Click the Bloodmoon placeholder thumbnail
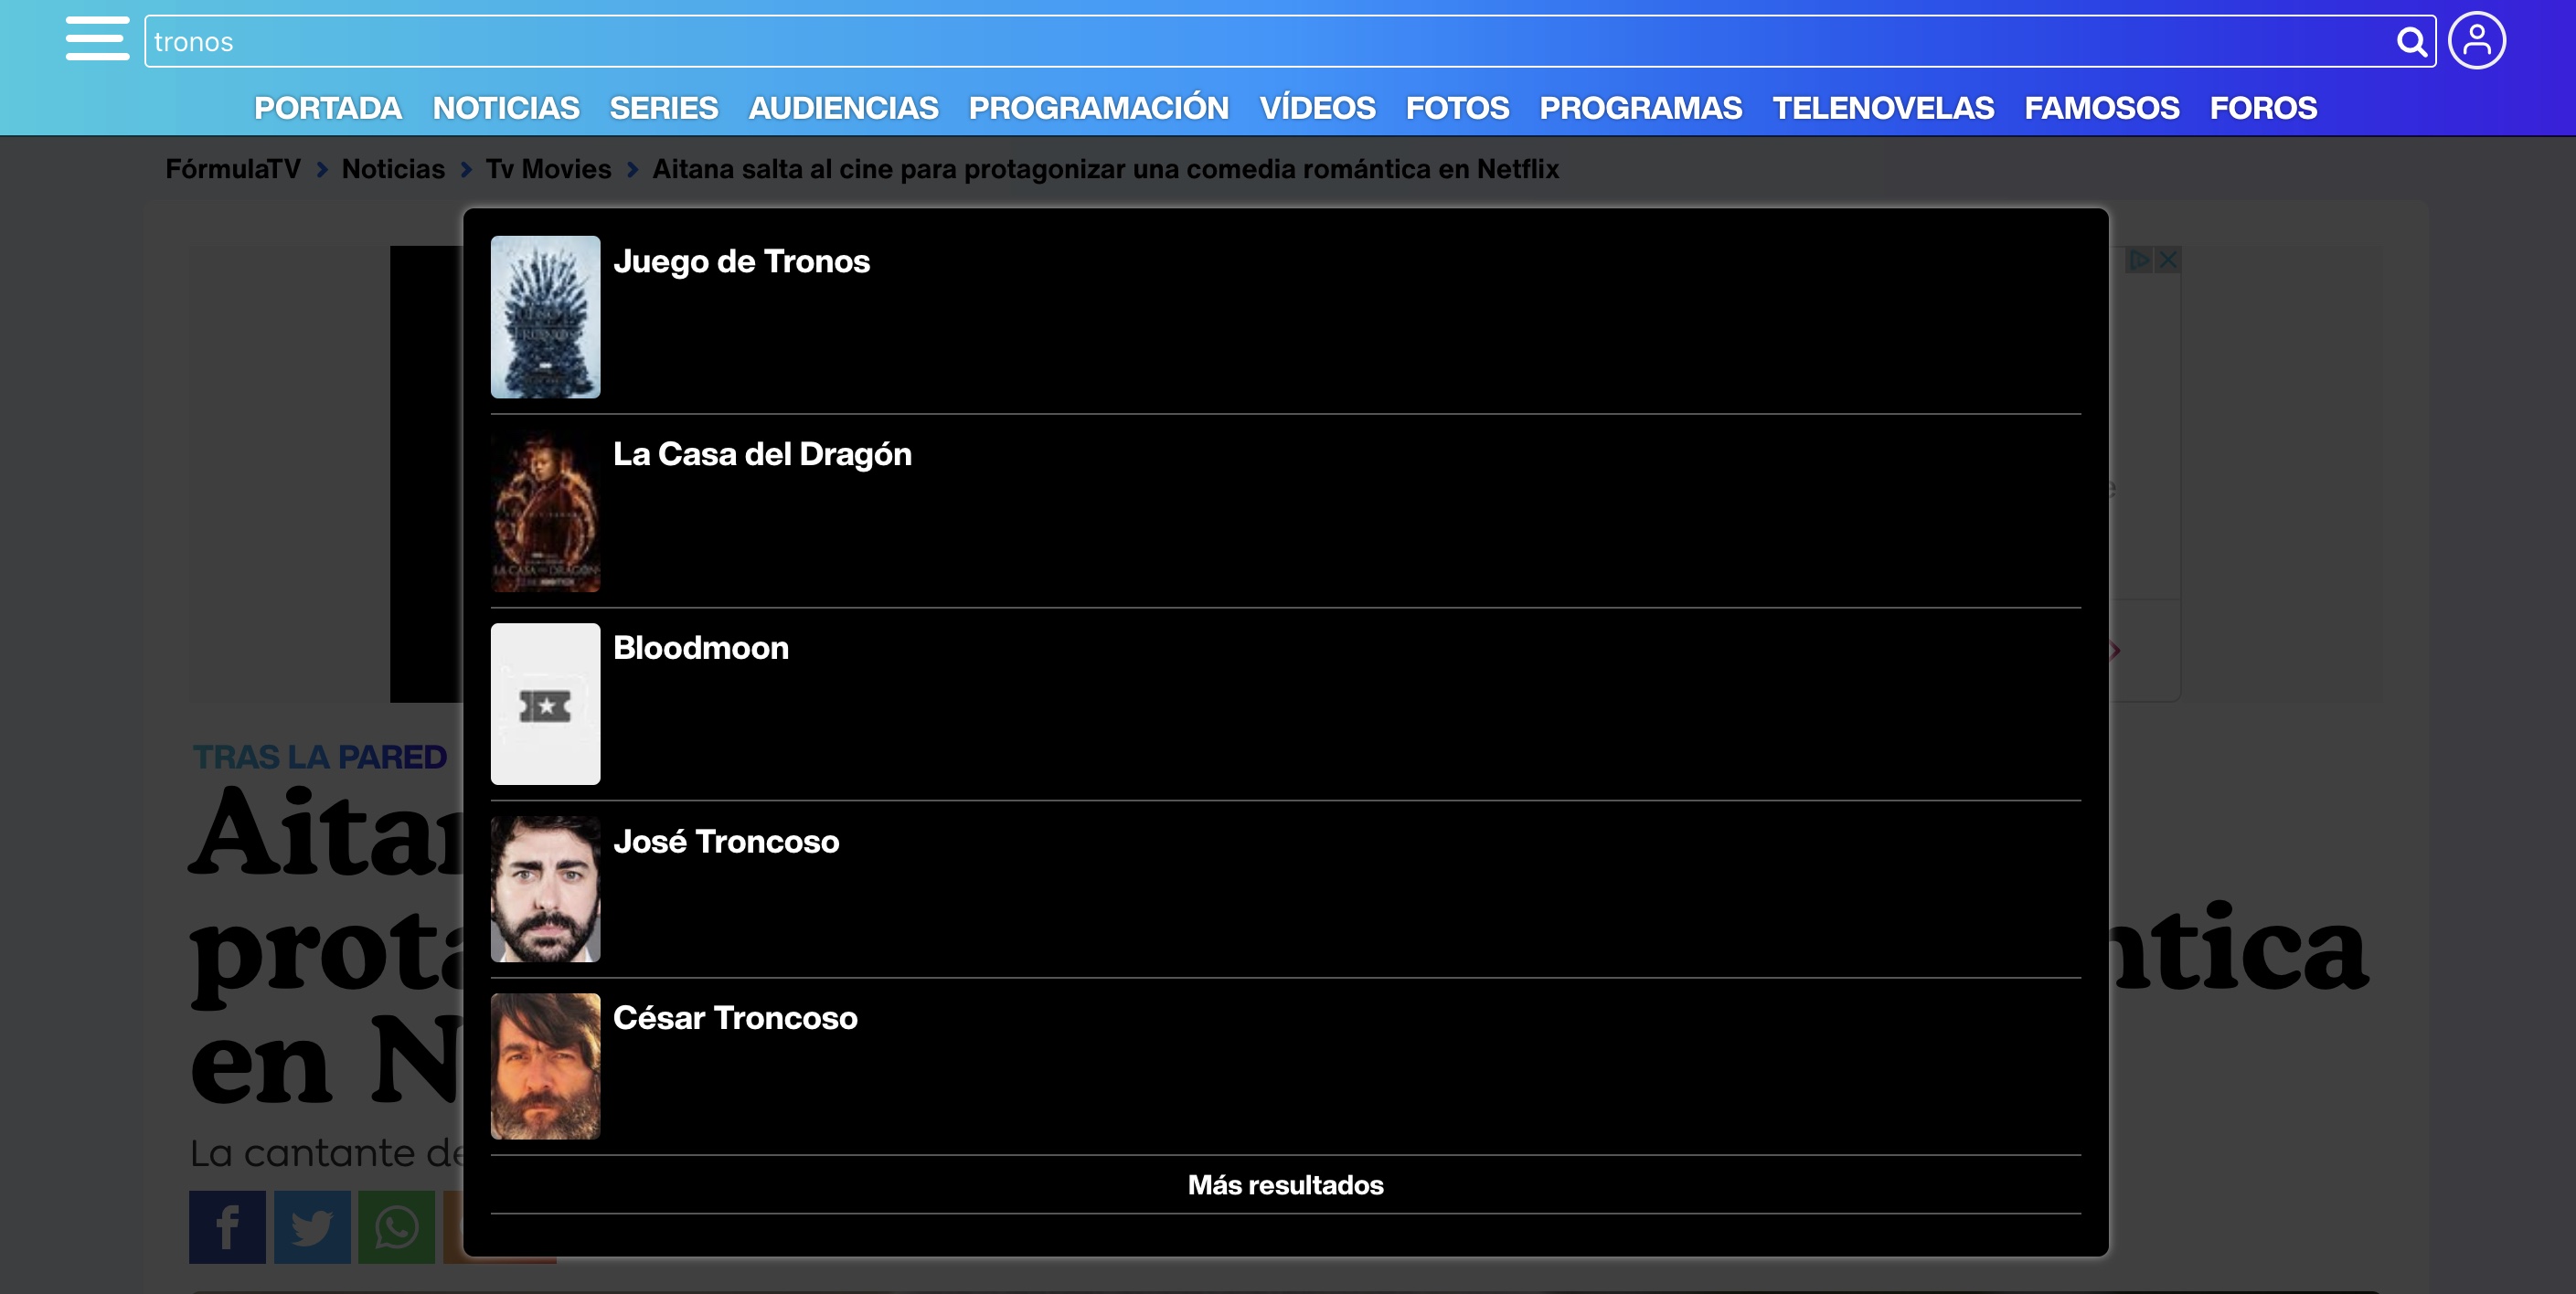Screen dimensions: 2576x1294 (546, 704)
